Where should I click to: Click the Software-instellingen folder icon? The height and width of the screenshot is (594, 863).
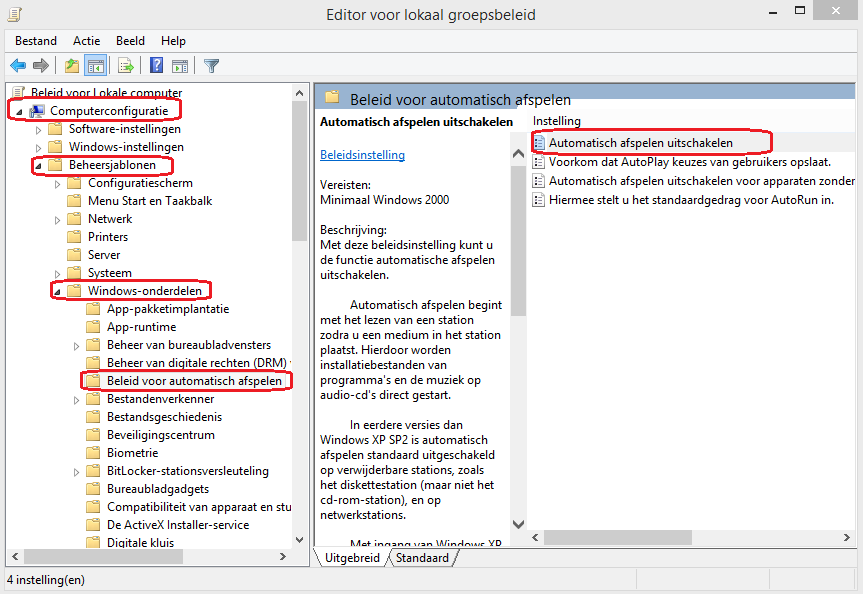(x=55, y=129)
